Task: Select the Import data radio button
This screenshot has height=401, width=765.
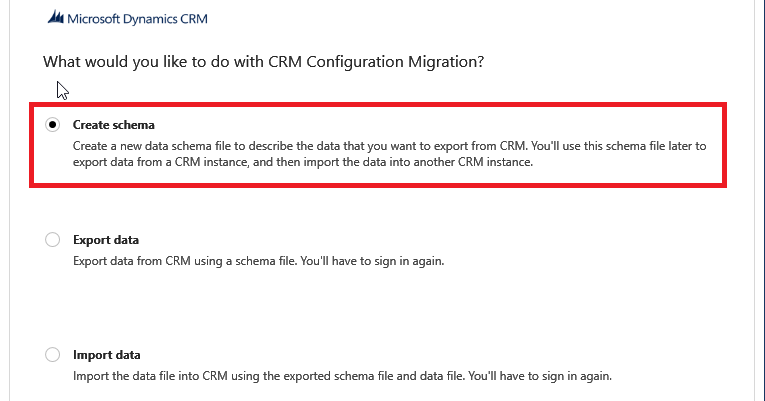Action: coord(52,355)
